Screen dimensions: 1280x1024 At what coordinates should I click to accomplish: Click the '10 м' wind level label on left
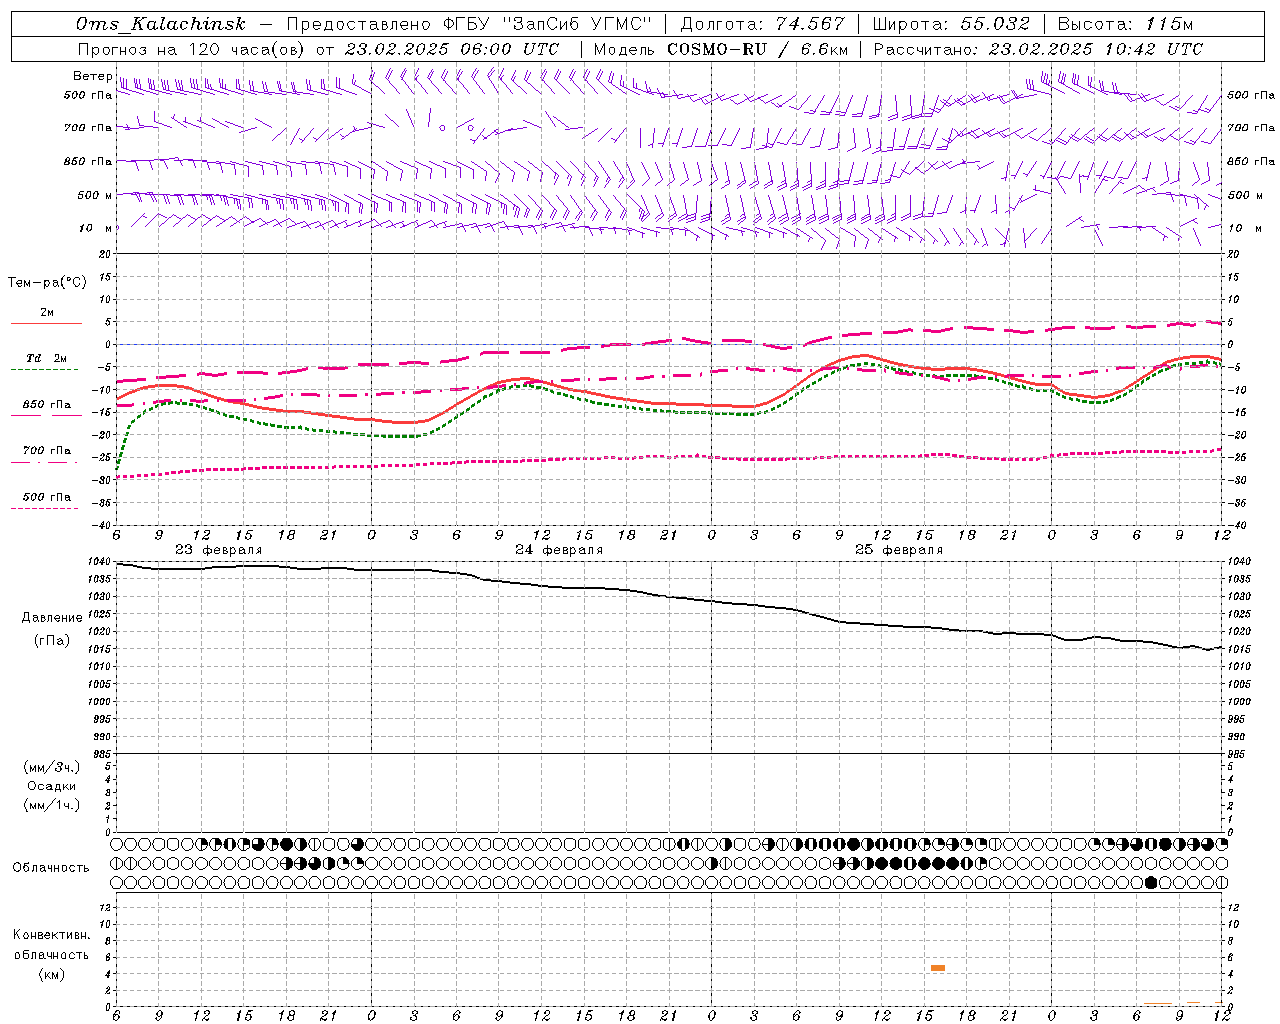tap(95, 228)
